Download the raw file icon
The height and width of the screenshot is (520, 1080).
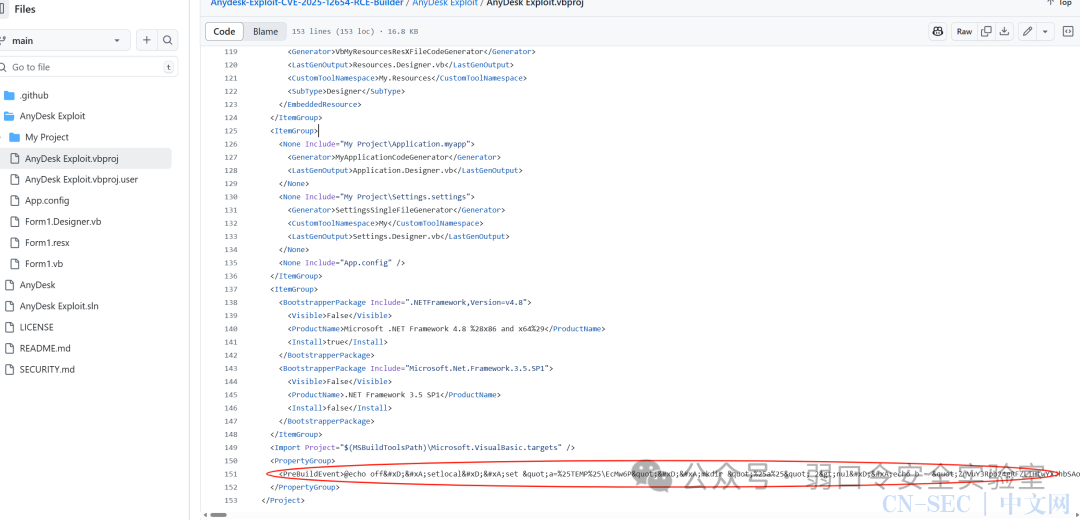1004,32
